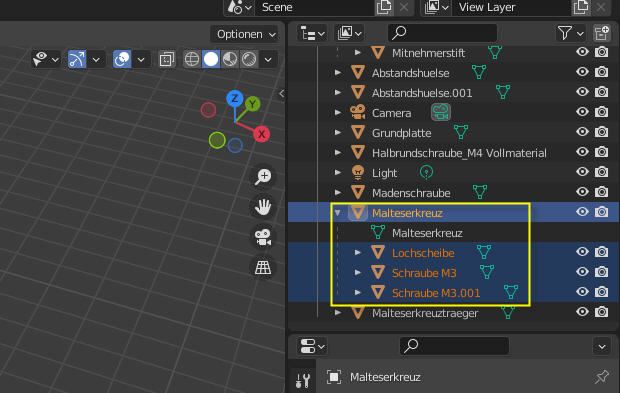Screen dimensions: 620x393
Task: Expand the Abstandshuelse object
Action: (338, 72)
